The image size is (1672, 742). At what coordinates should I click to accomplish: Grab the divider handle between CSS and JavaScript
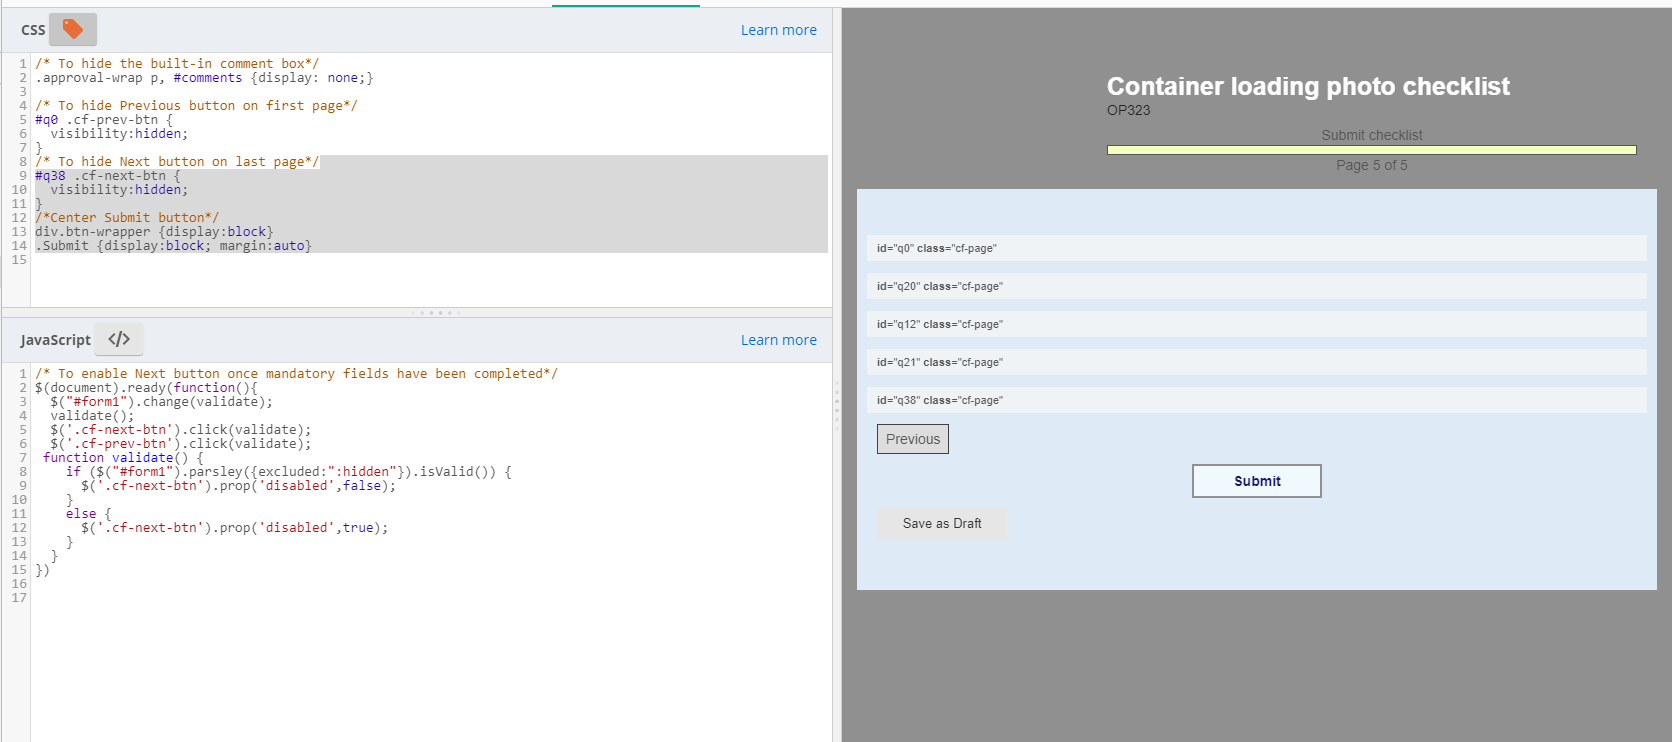(436, 313)
